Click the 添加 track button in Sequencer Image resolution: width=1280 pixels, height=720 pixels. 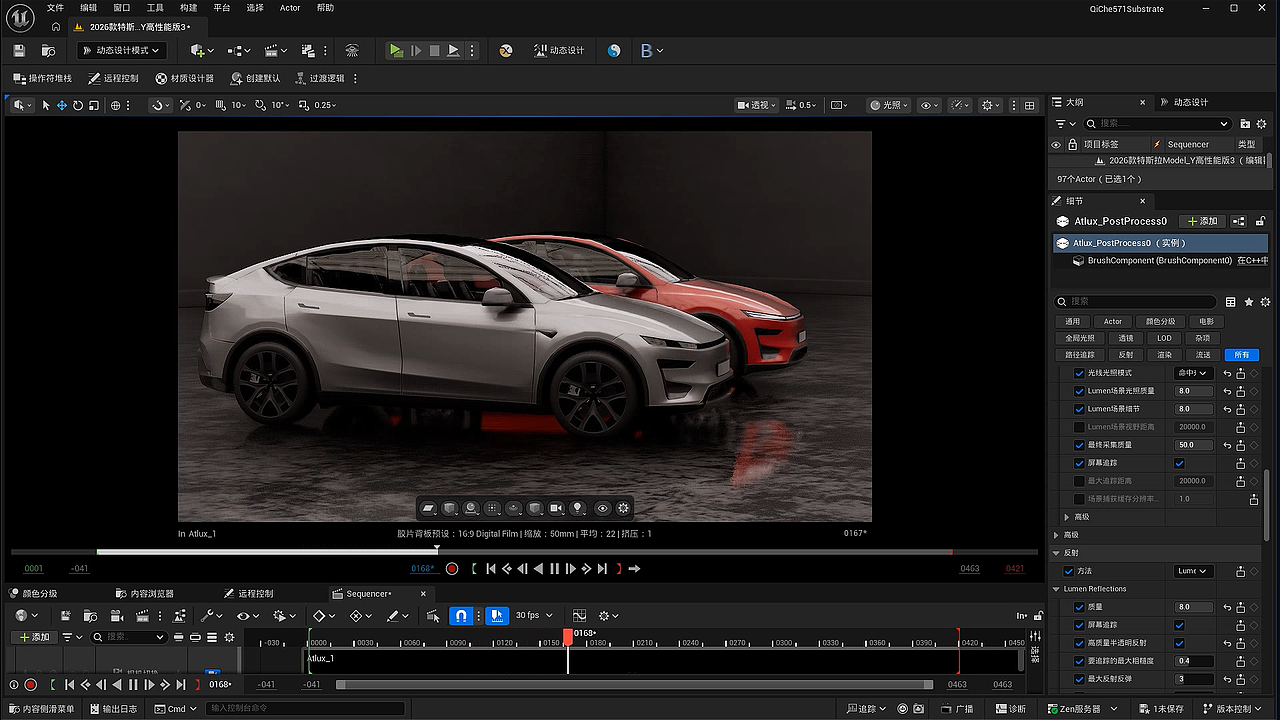(33, 637)
